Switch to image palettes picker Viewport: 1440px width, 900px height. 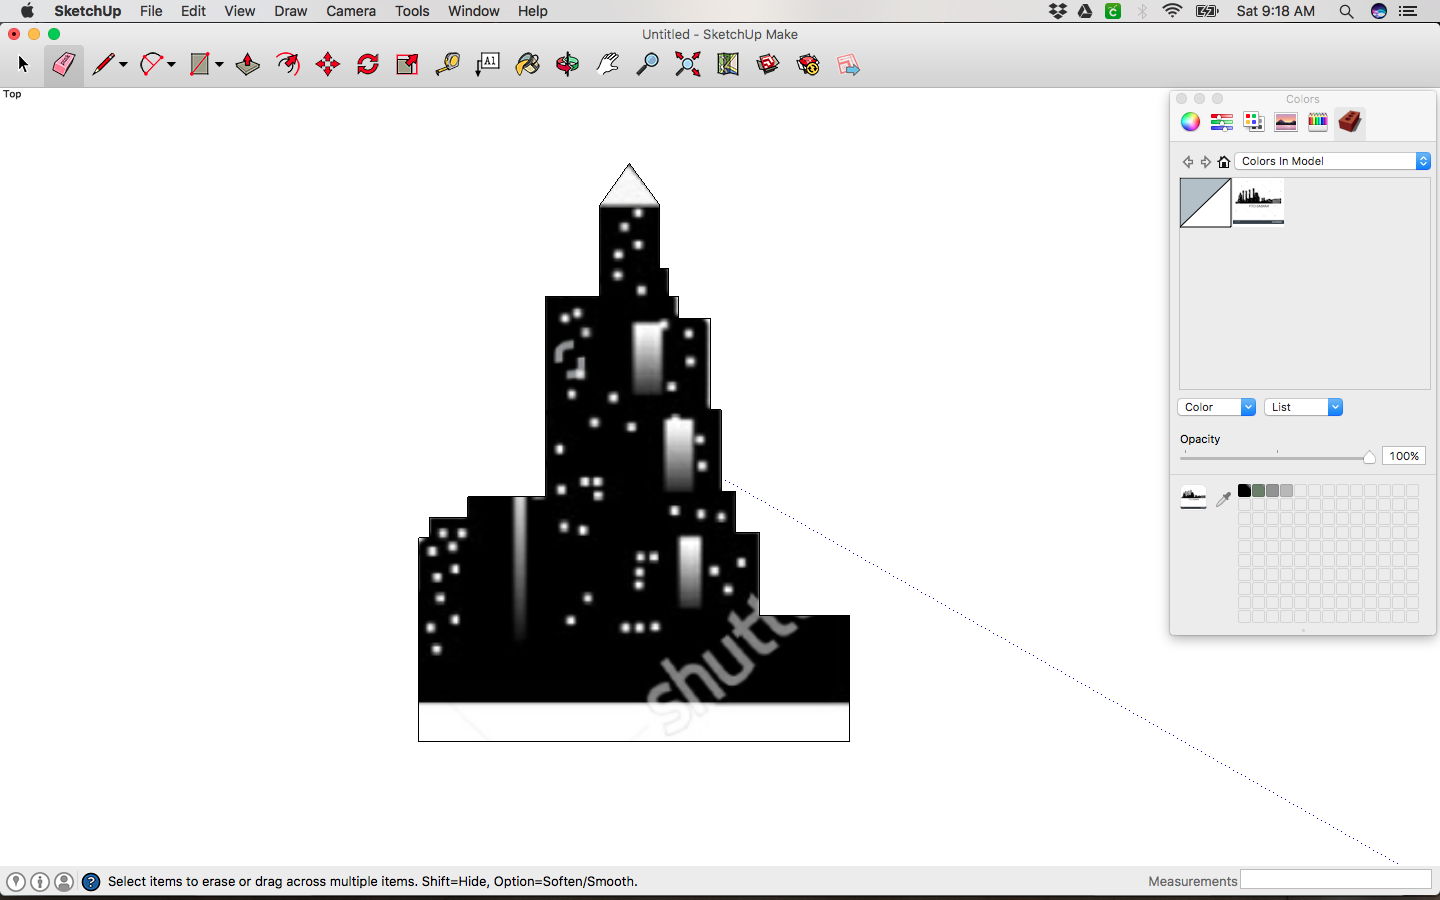coord(1286,122)
